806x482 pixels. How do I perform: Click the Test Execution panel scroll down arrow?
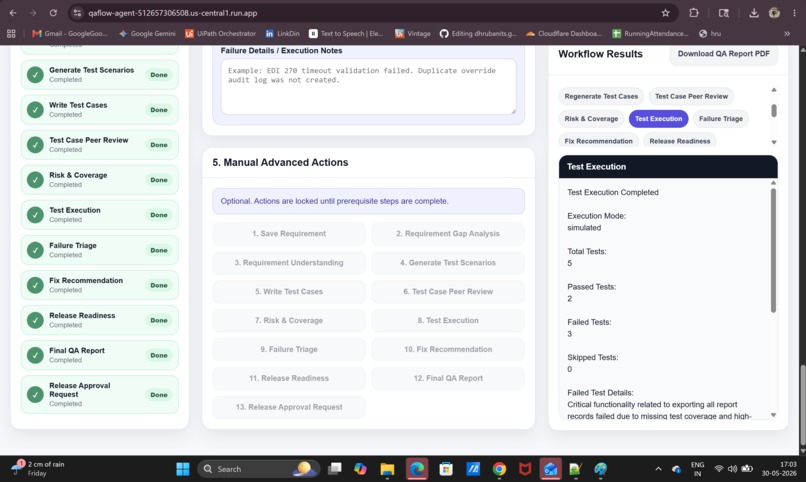(x=773, y=415)
